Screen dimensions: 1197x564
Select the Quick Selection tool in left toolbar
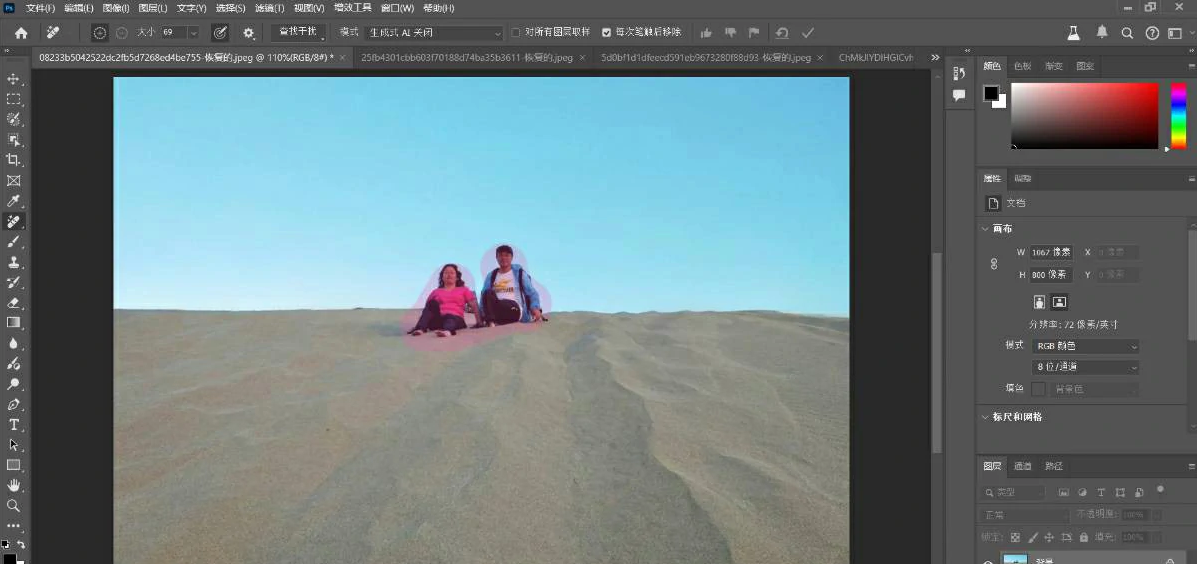pos(13,119)
